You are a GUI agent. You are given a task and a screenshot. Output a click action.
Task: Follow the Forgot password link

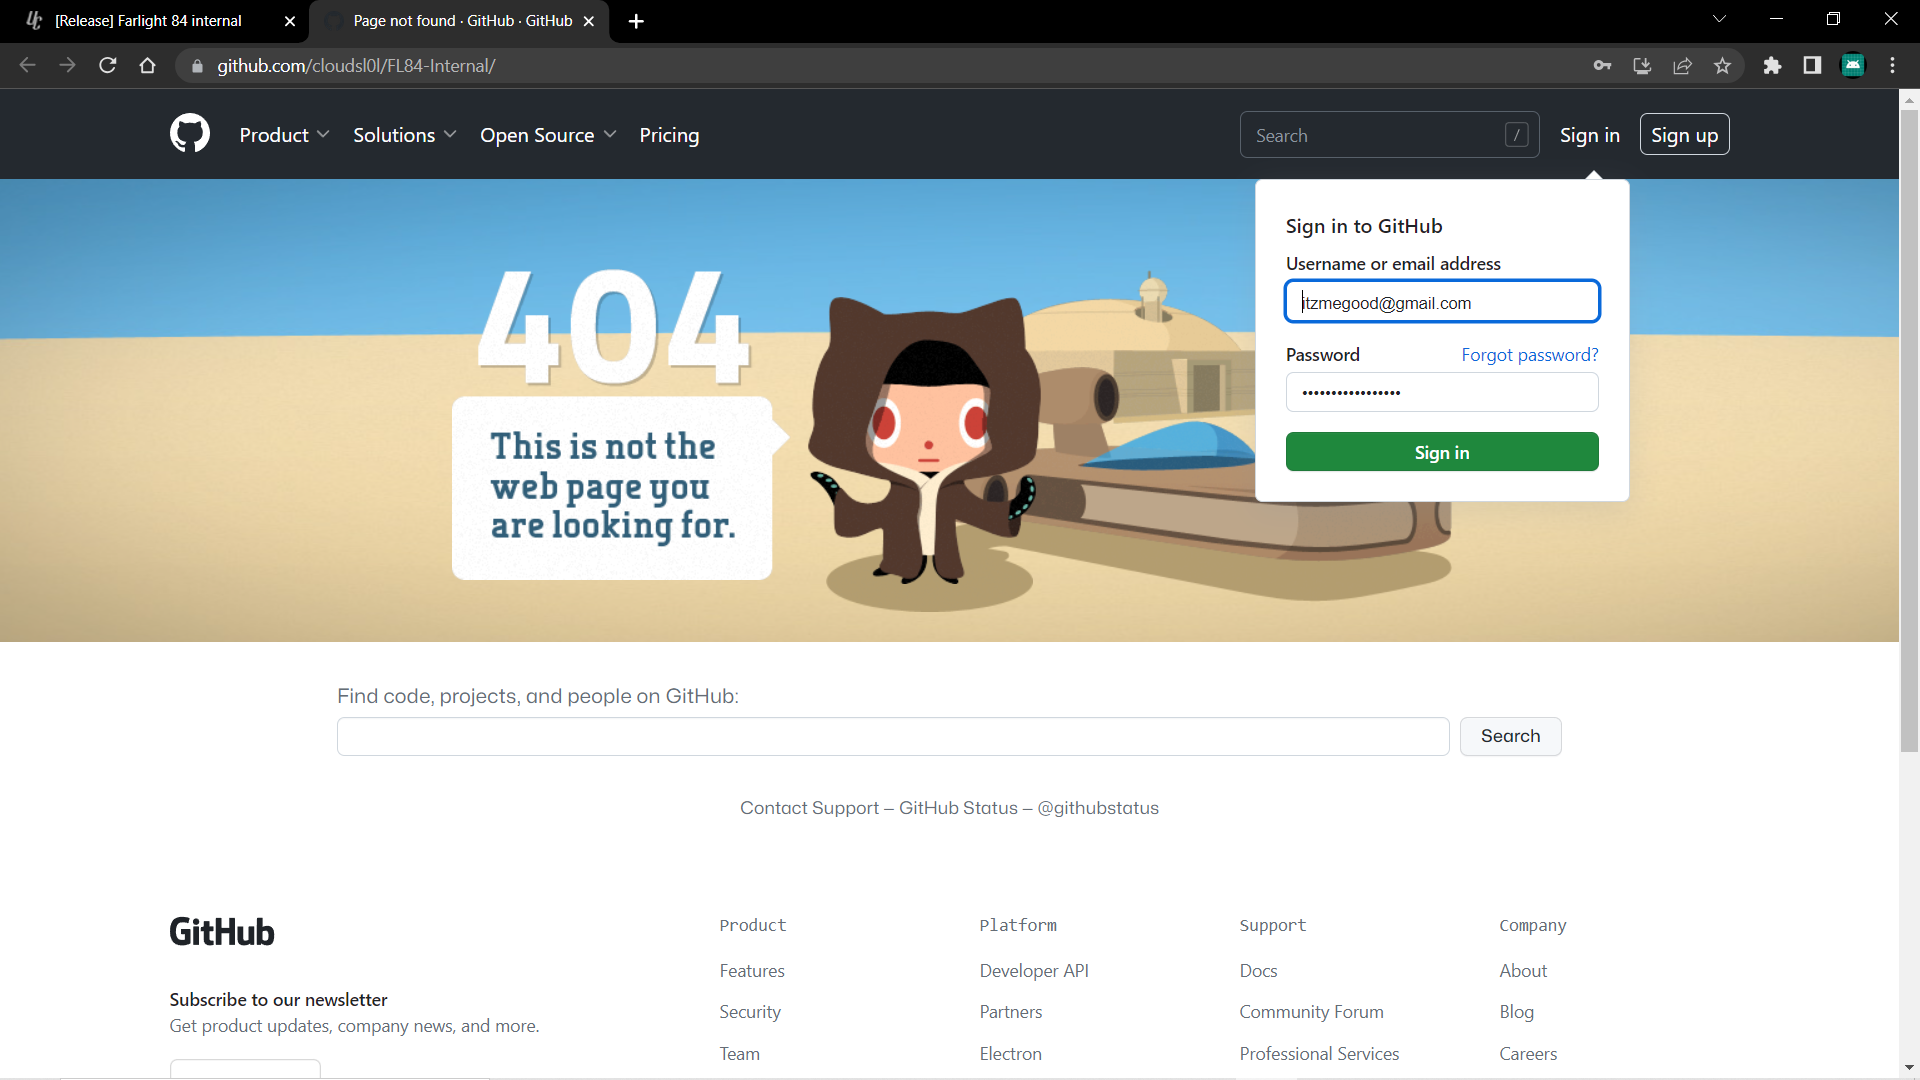click(x=1529, y=355)
